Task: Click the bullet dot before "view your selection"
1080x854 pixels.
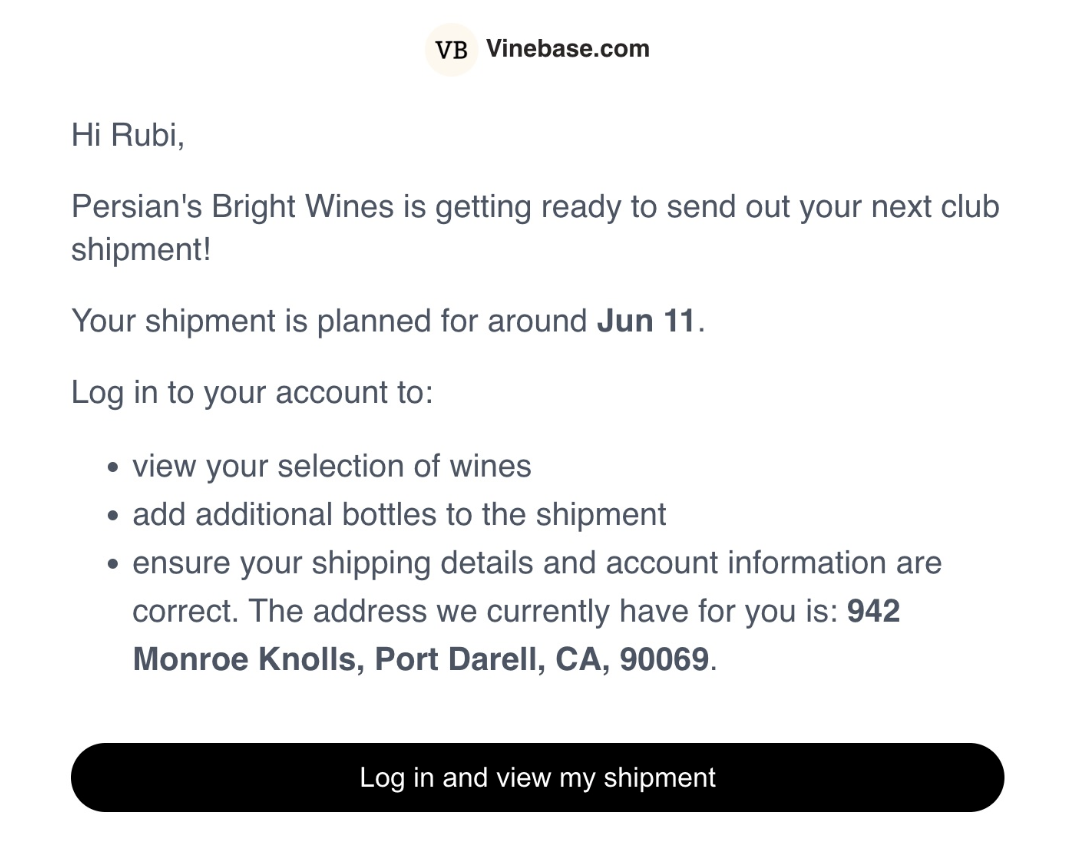Action: [113, 468]
